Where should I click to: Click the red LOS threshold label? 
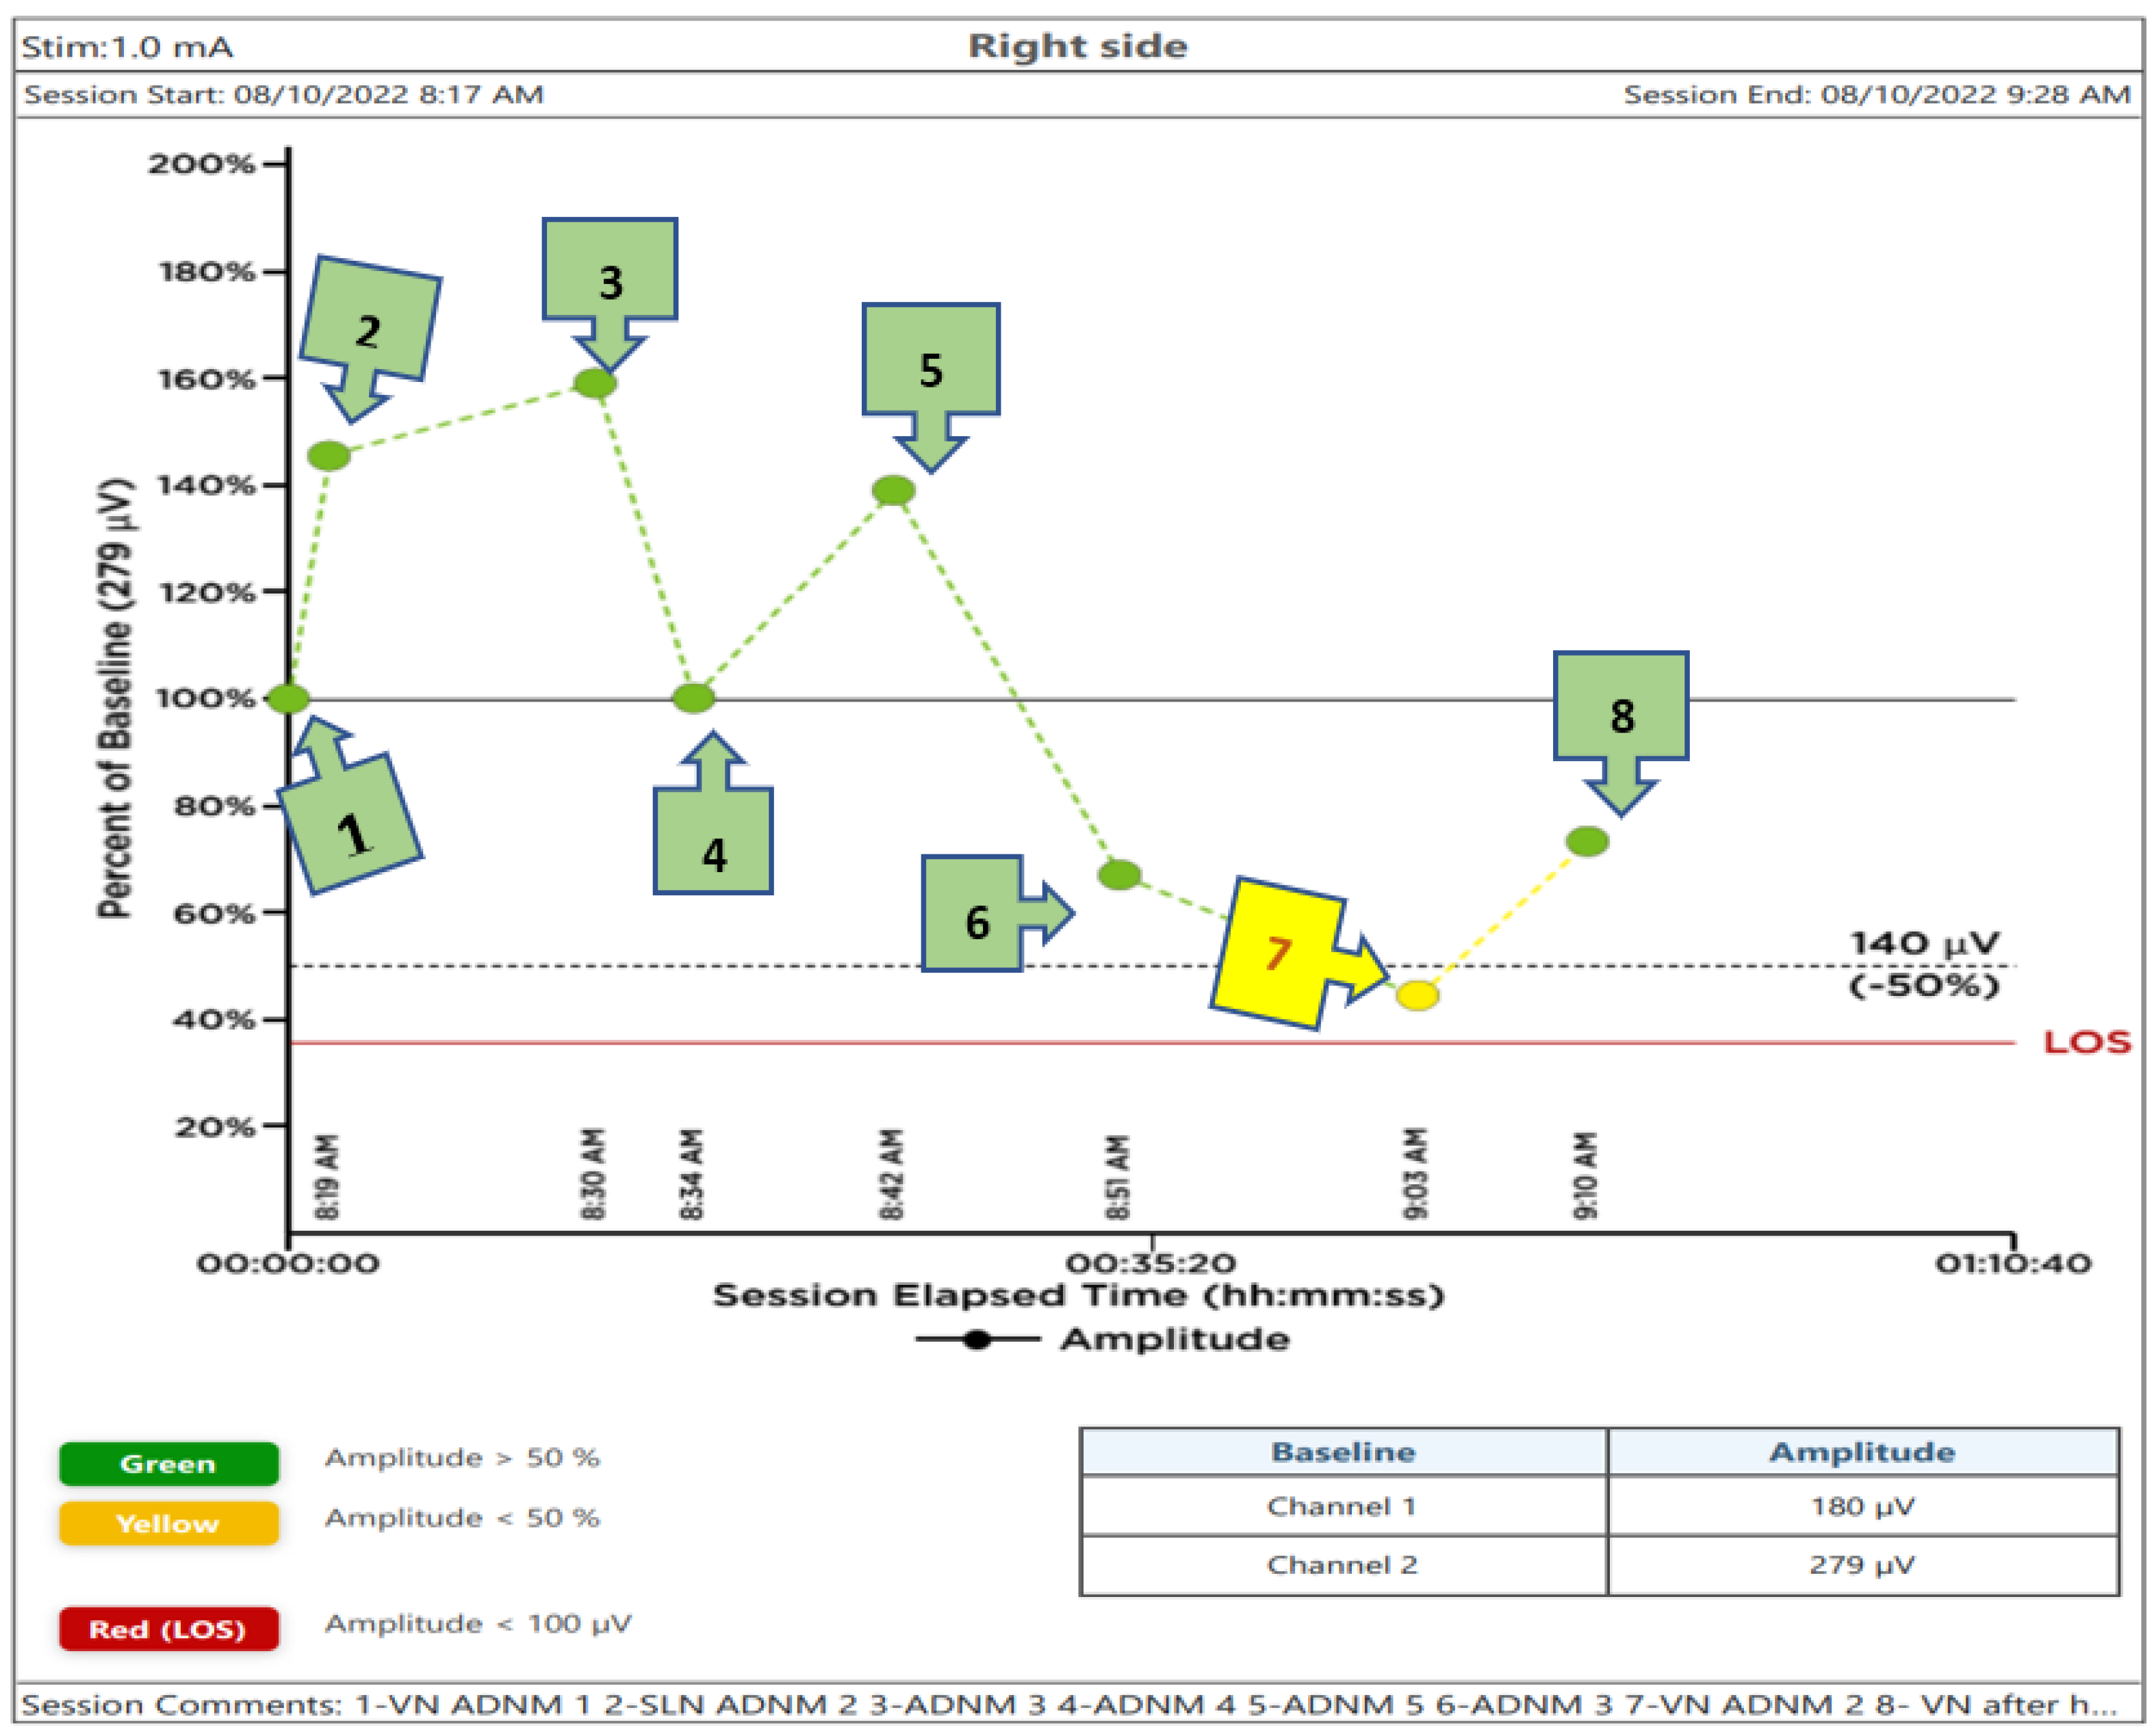tap(2086, 1042)
